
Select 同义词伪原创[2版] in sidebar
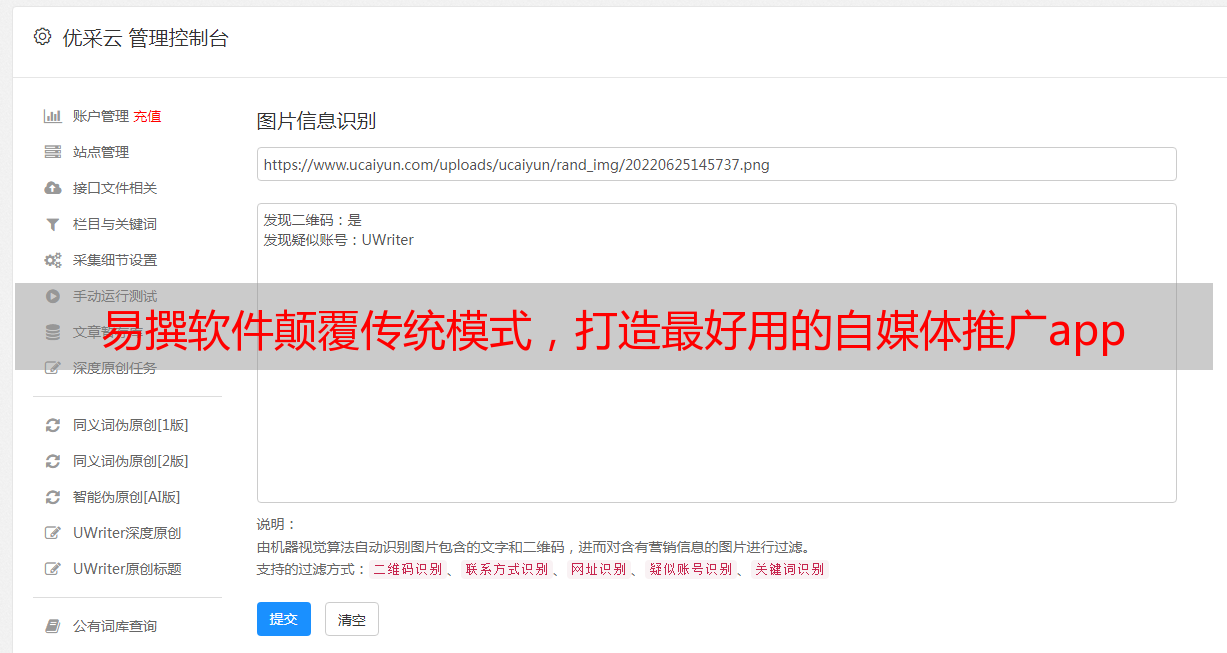tap(131, 461)
